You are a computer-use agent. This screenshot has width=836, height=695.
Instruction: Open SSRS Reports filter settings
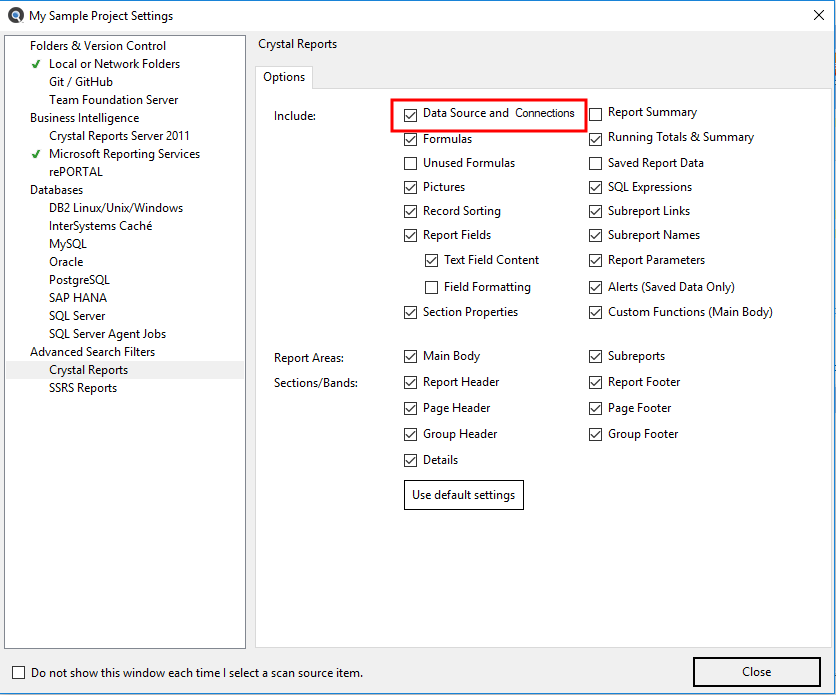point(83,388)
